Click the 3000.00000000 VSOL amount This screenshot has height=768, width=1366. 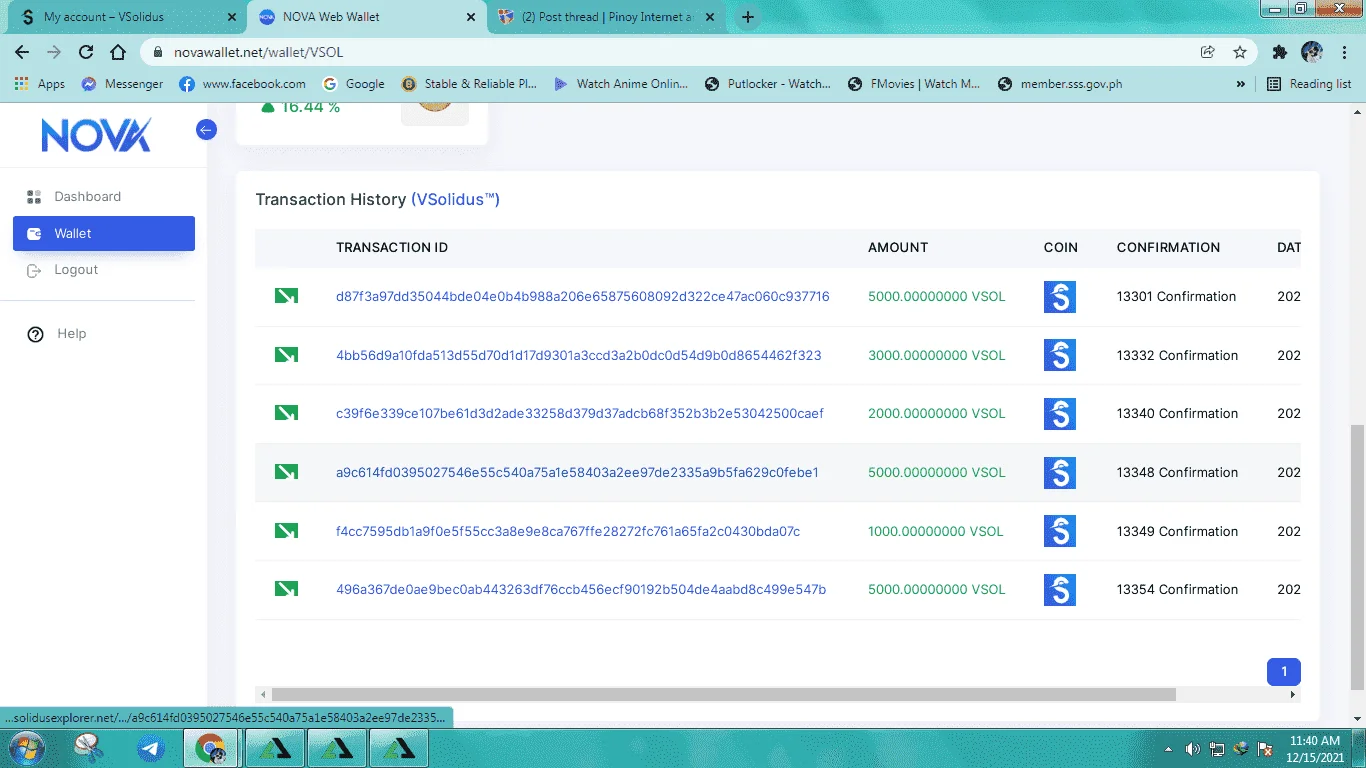(x=936, y=355)
